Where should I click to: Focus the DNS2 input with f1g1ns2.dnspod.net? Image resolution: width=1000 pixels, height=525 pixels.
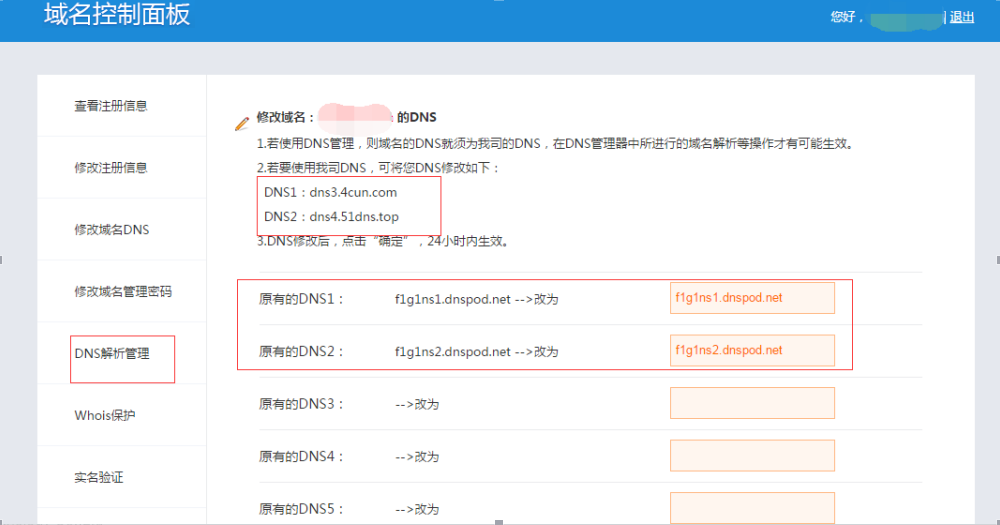pyautogui.click(x=752, y=350)
